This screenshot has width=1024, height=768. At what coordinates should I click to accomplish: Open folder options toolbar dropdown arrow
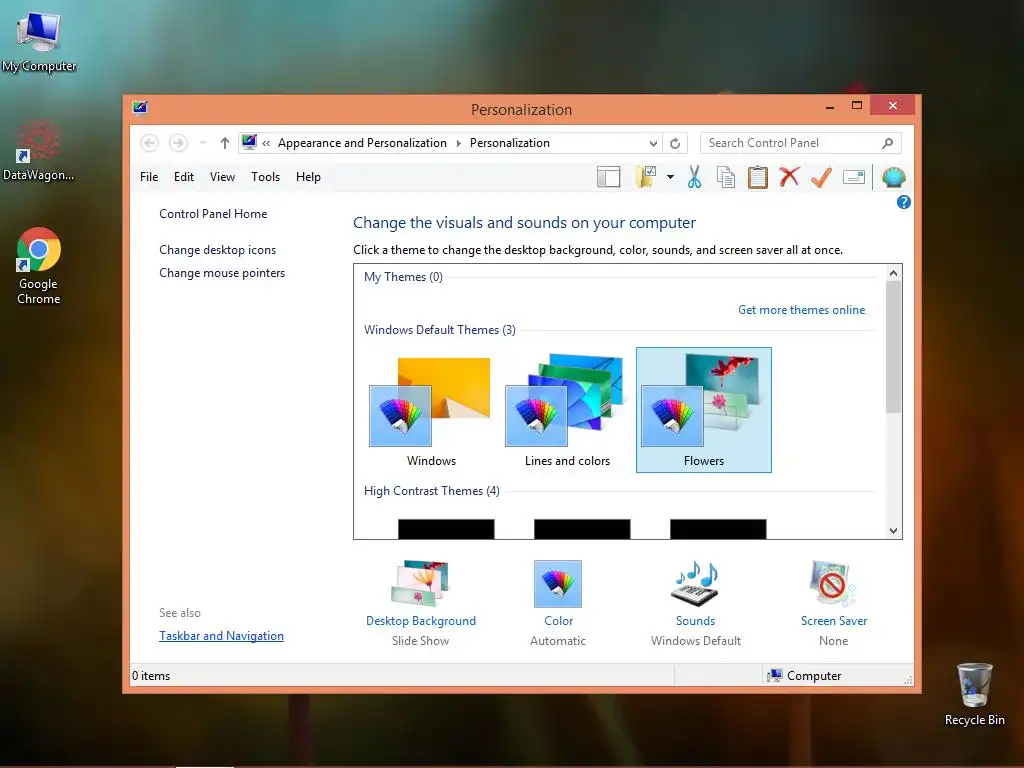point(670,177)
